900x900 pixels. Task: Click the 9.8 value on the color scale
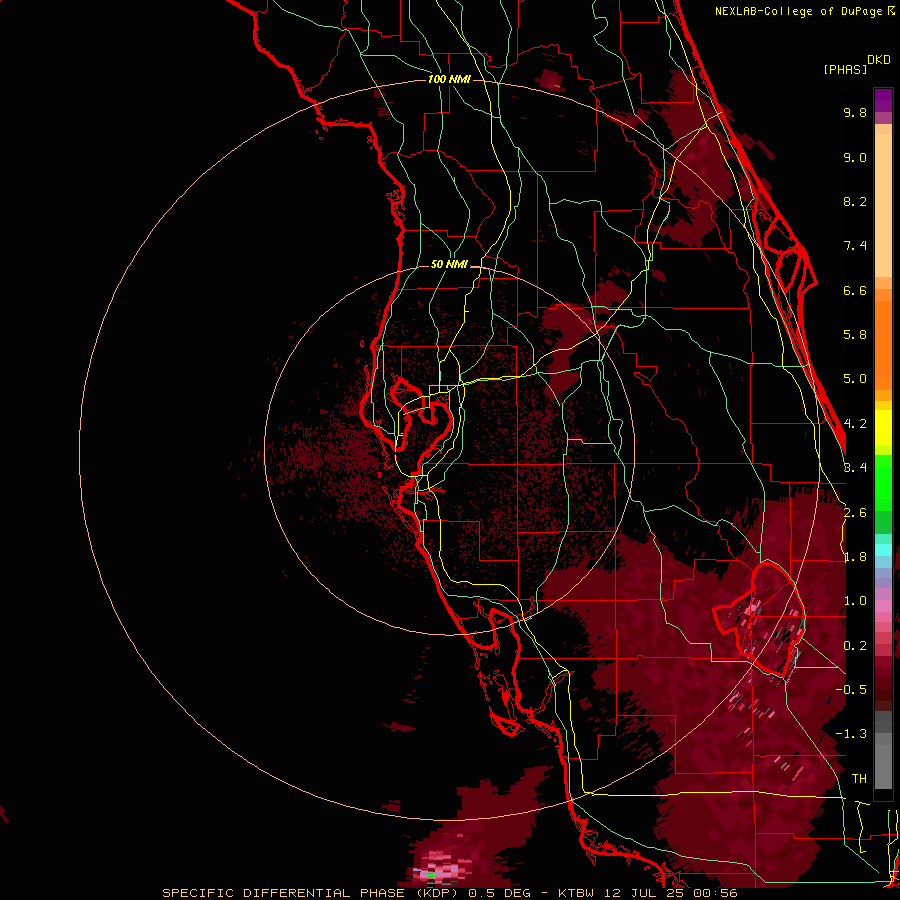pos(855,113)
